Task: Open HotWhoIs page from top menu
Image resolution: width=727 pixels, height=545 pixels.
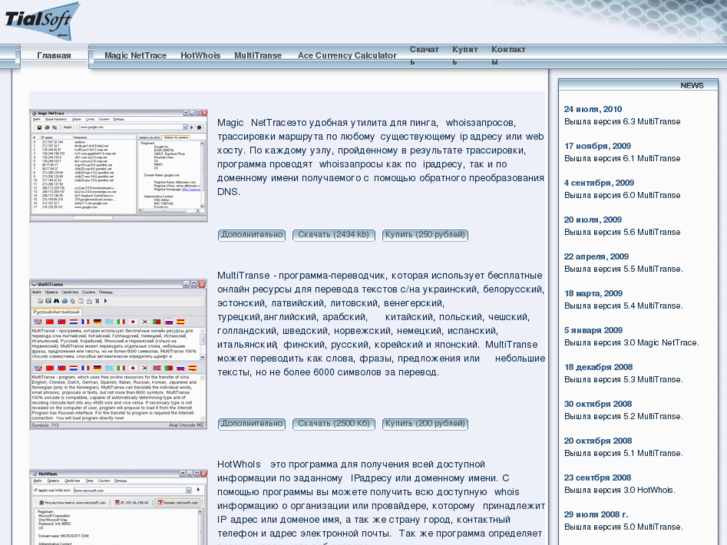Action: pyautogui.click(x=200, y=56)
